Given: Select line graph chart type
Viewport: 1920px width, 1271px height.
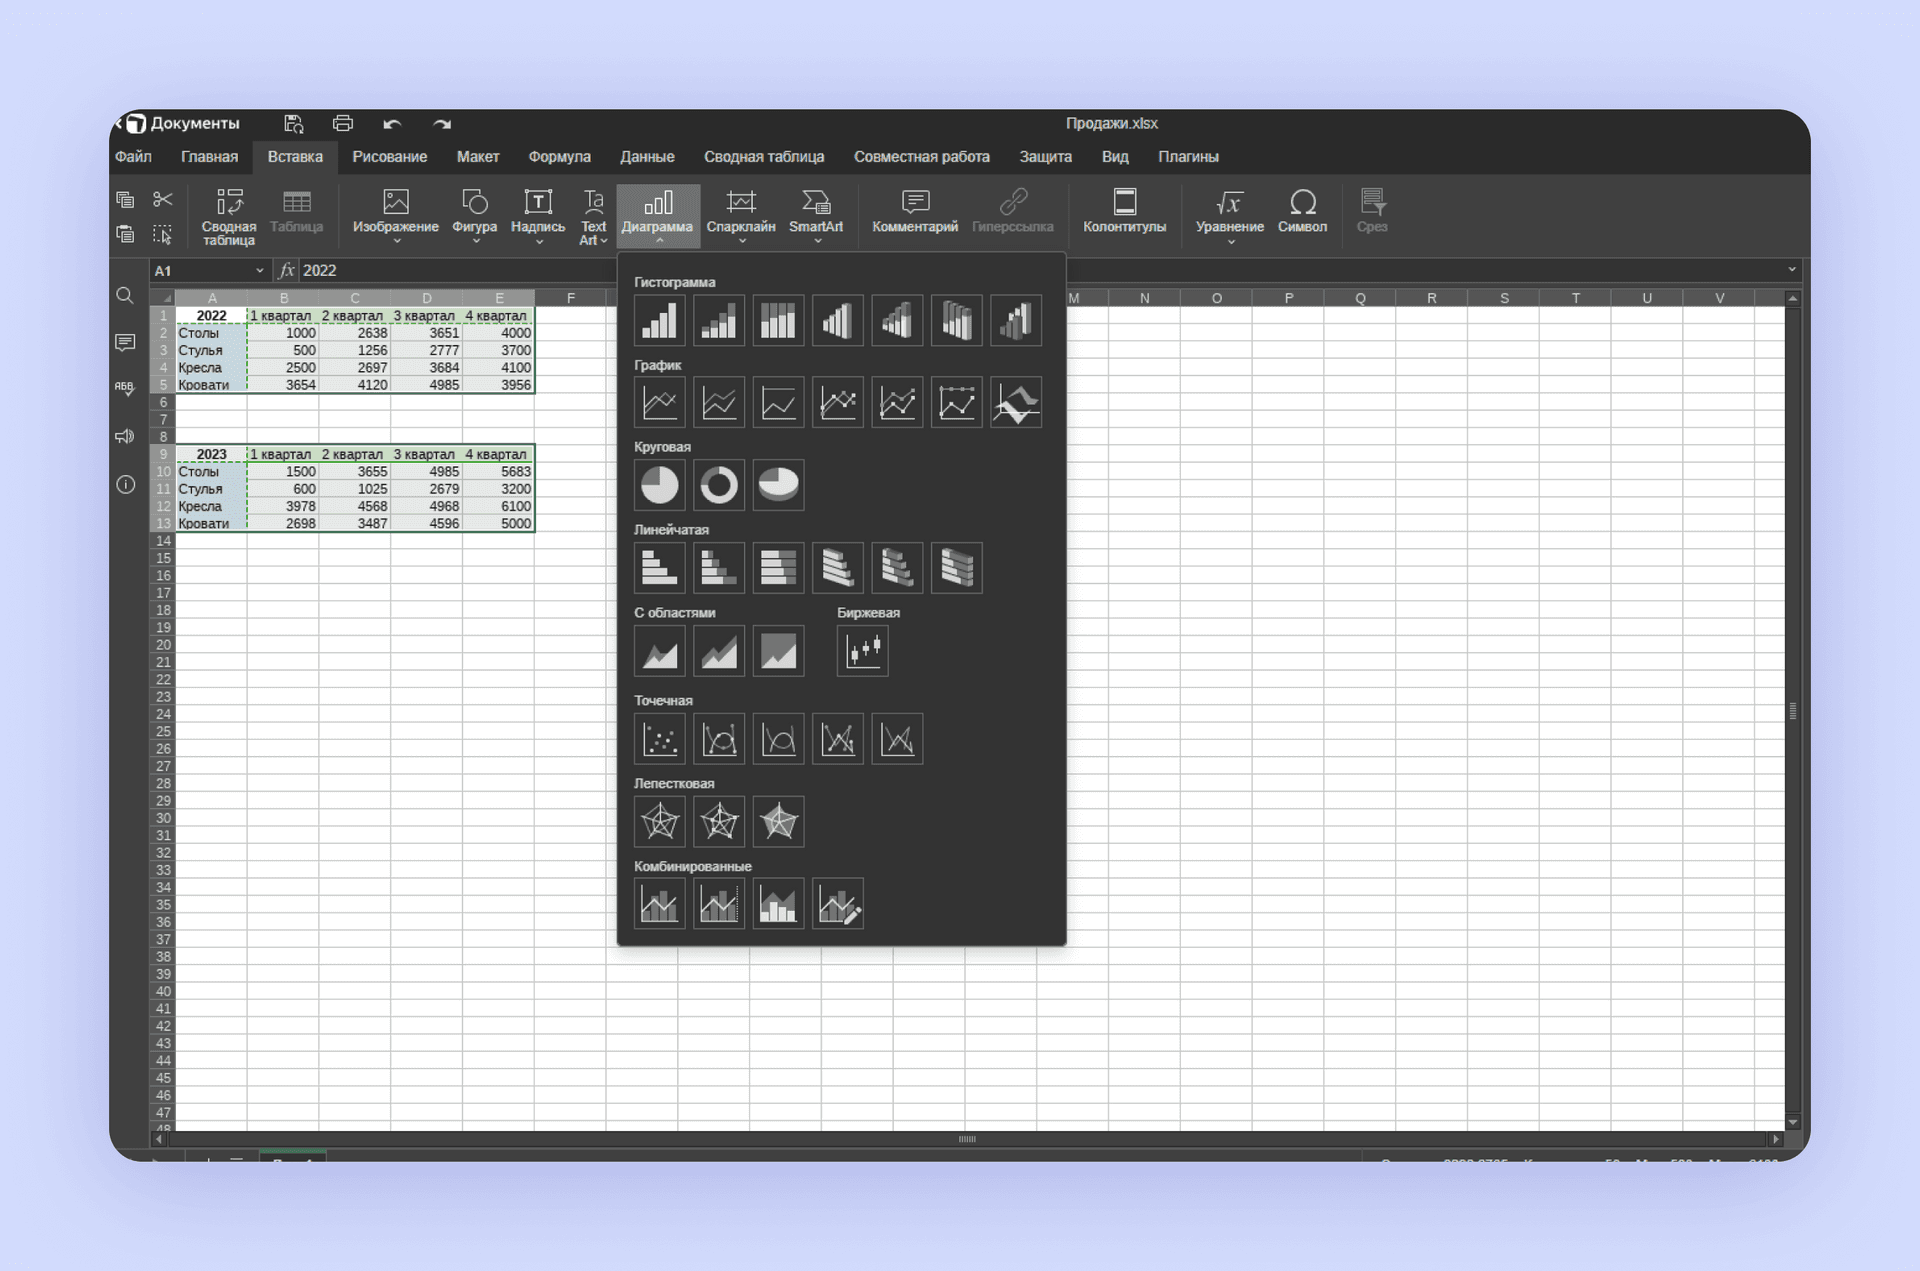Looking at the screenshot, I should [655, 401].
